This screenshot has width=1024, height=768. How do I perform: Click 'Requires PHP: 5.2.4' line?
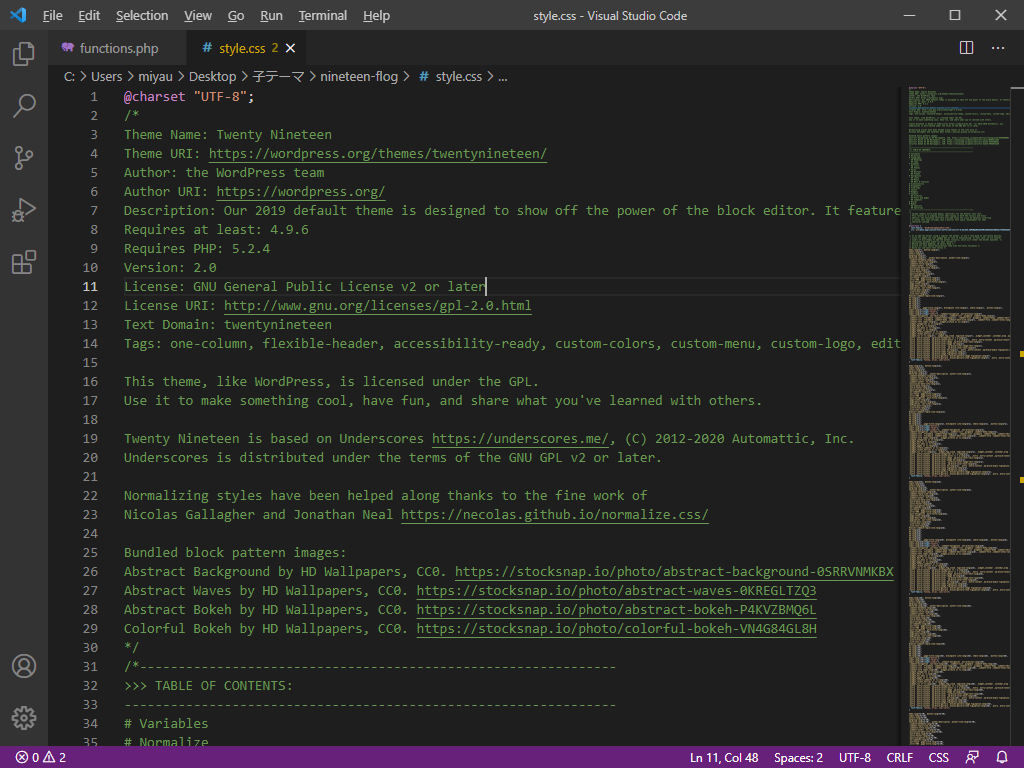[197, 249]
